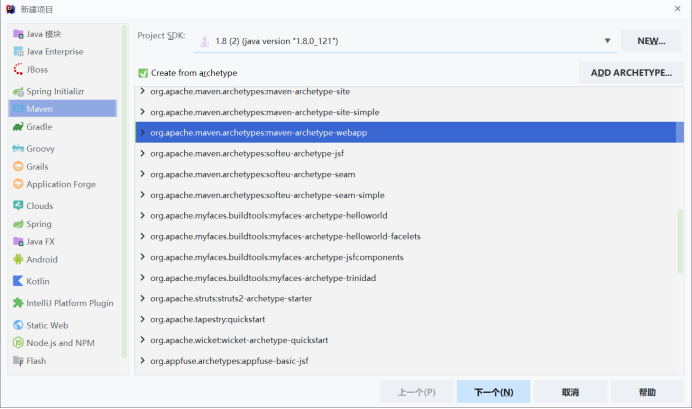
Task: Expand appfuse-basic-jsf chevron
Action: pos(142,360)
